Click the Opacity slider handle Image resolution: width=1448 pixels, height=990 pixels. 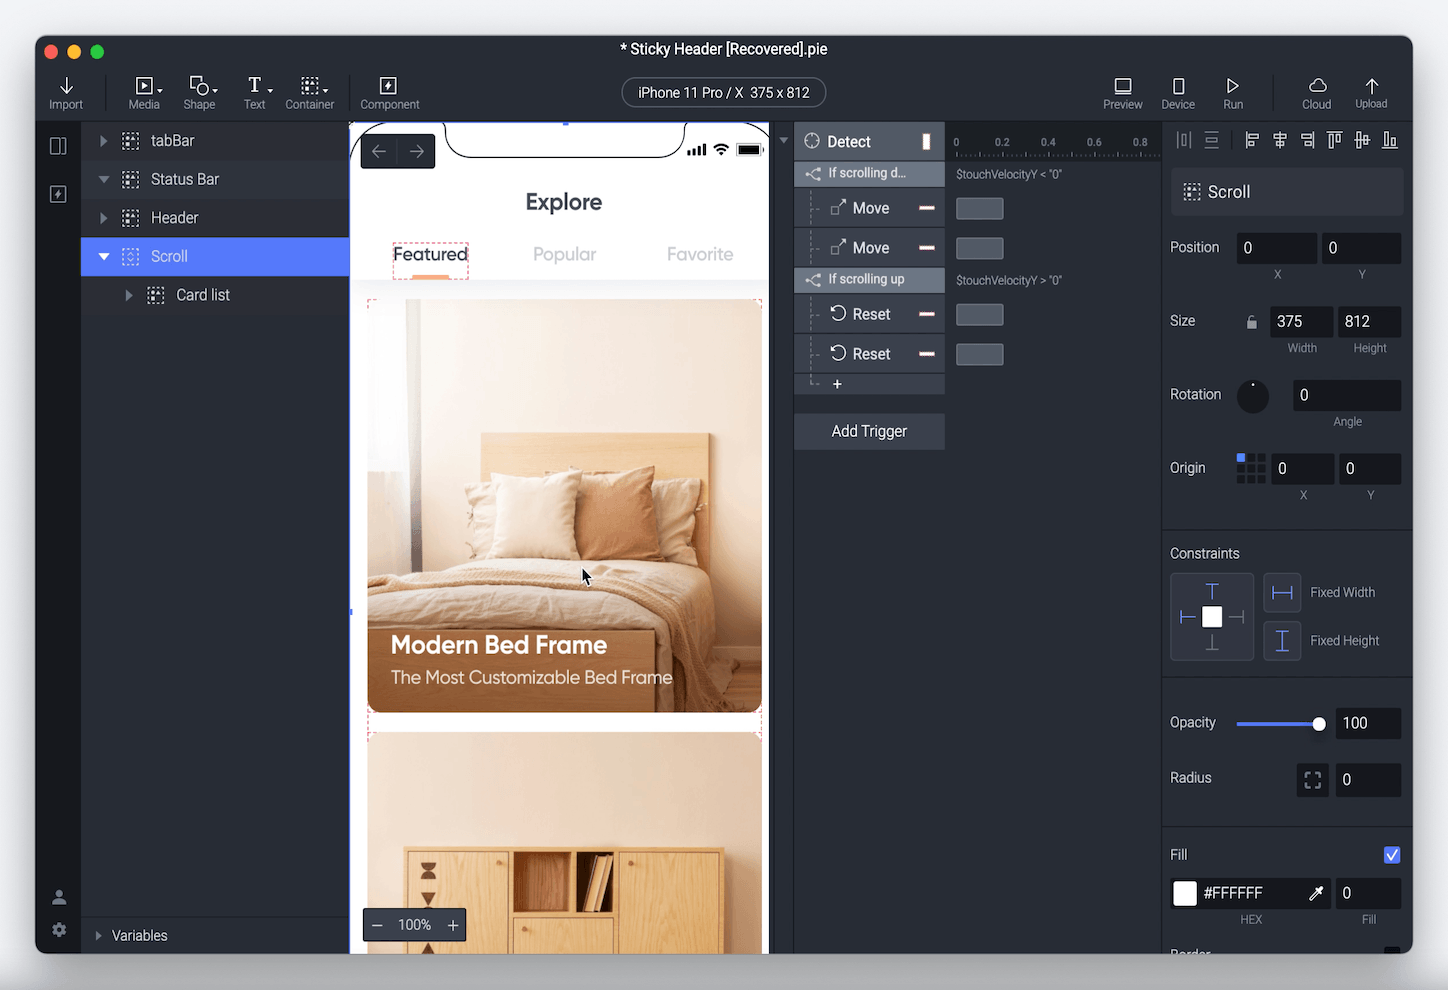tap(1319, 724)
